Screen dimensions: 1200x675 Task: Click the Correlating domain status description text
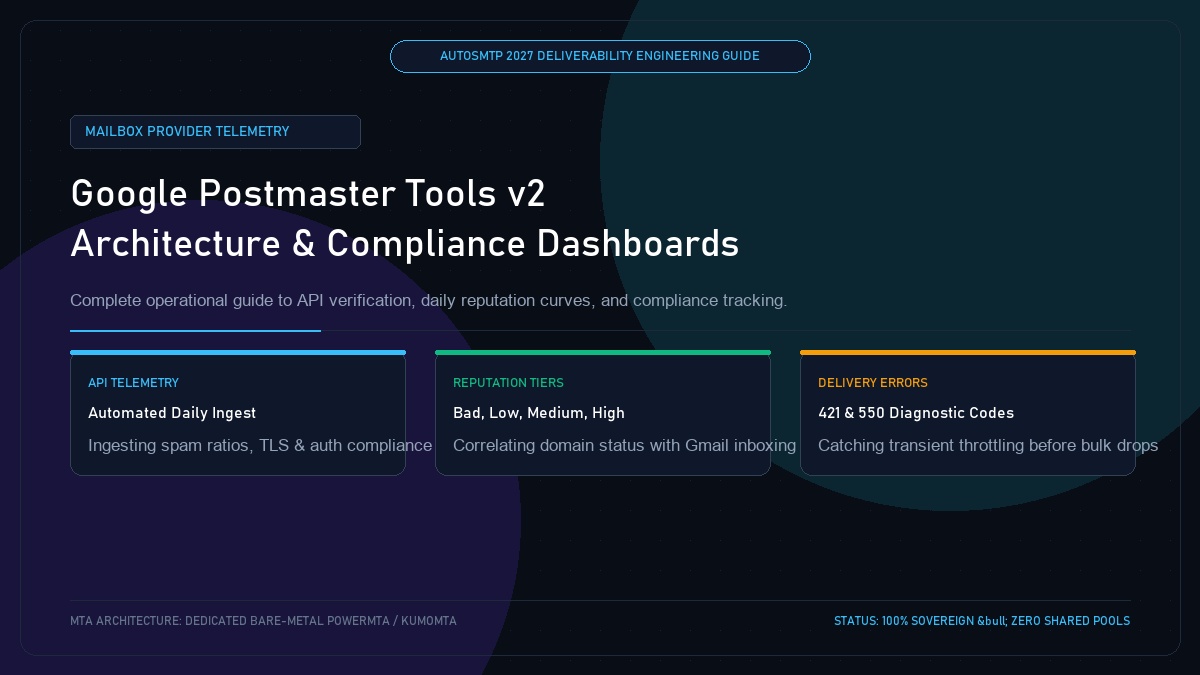click(x=624, y=445)
